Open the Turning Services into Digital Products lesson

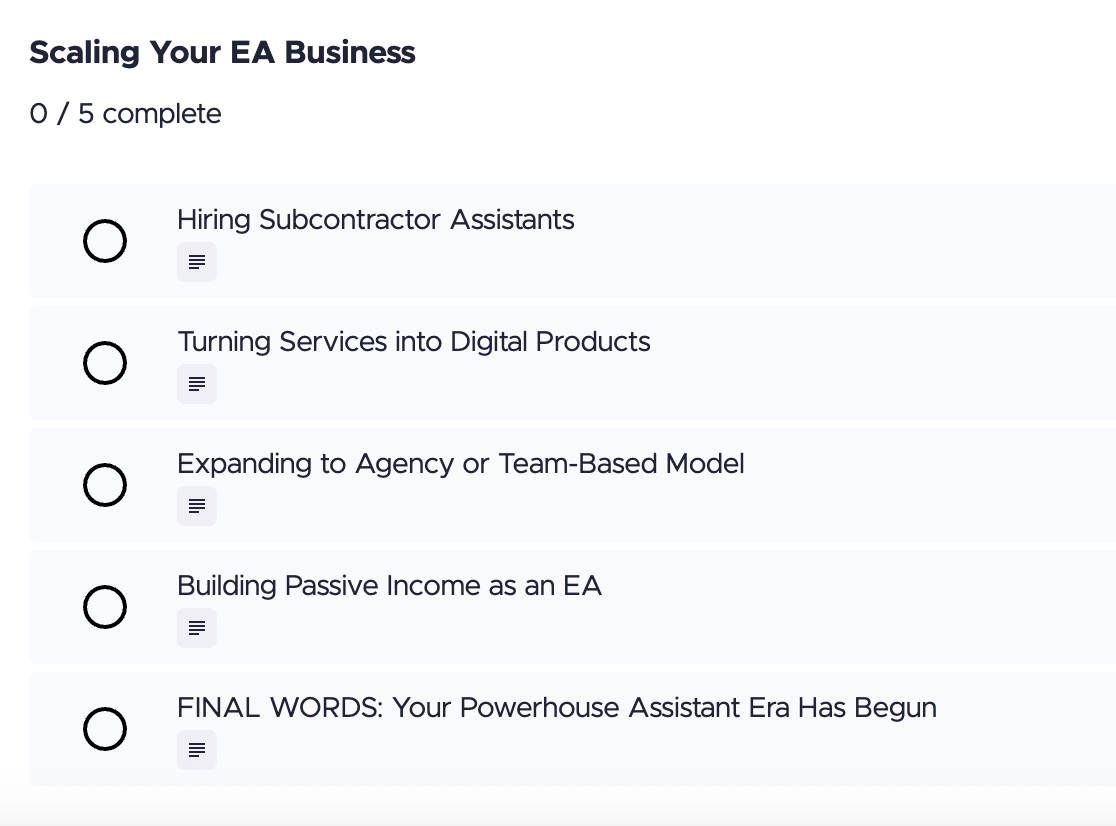tap(413, 342)
